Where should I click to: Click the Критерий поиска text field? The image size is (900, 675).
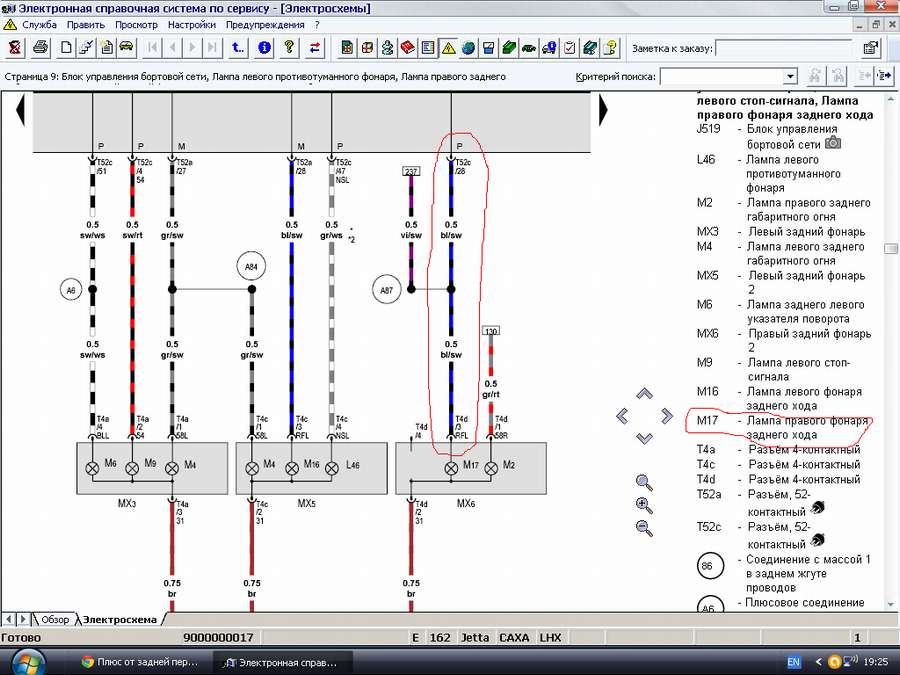(722, 76)
